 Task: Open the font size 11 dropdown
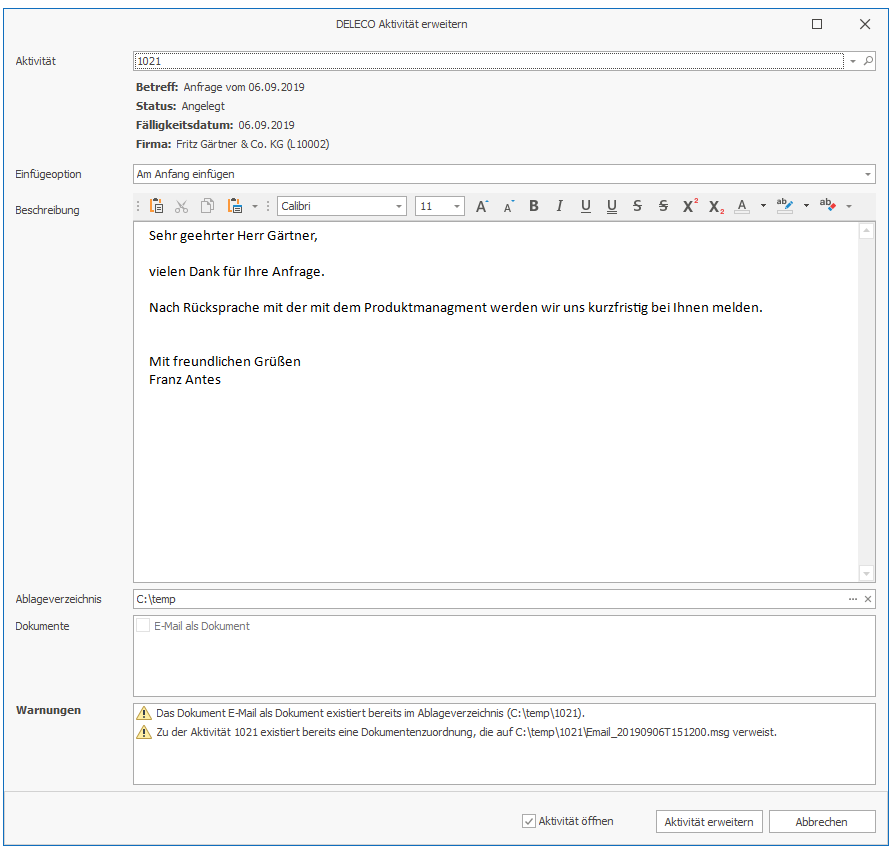click(x=457, y=206)
